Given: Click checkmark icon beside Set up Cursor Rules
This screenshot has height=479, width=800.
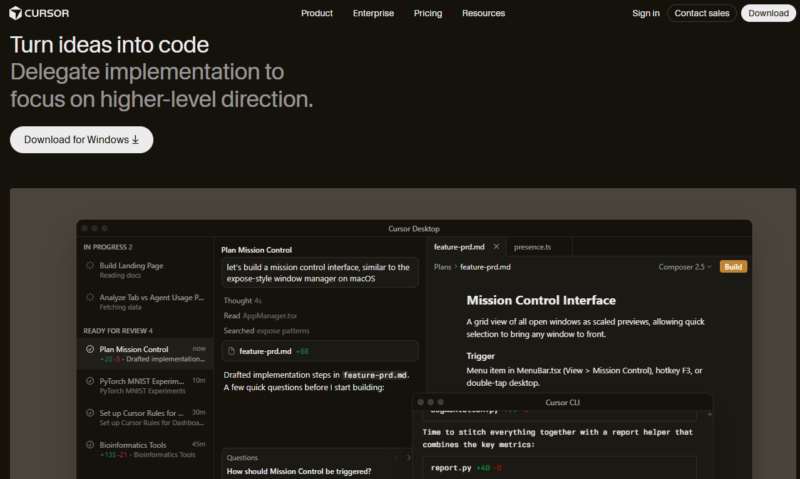Looking at the screenshot, I should click(x=90, y=413).
